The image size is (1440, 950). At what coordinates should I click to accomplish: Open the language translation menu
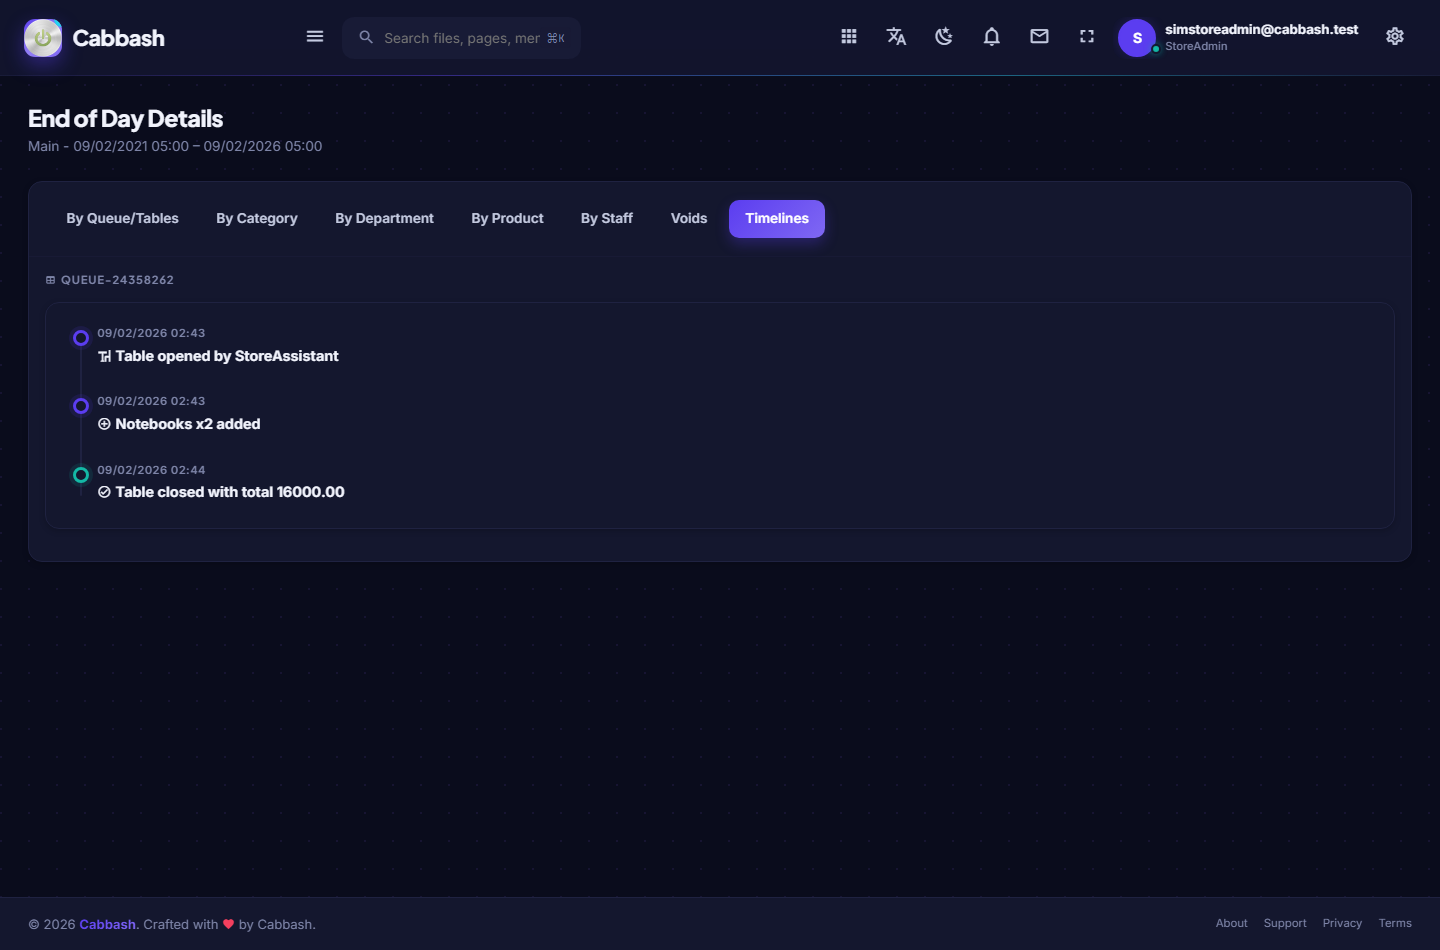point(896,36)
